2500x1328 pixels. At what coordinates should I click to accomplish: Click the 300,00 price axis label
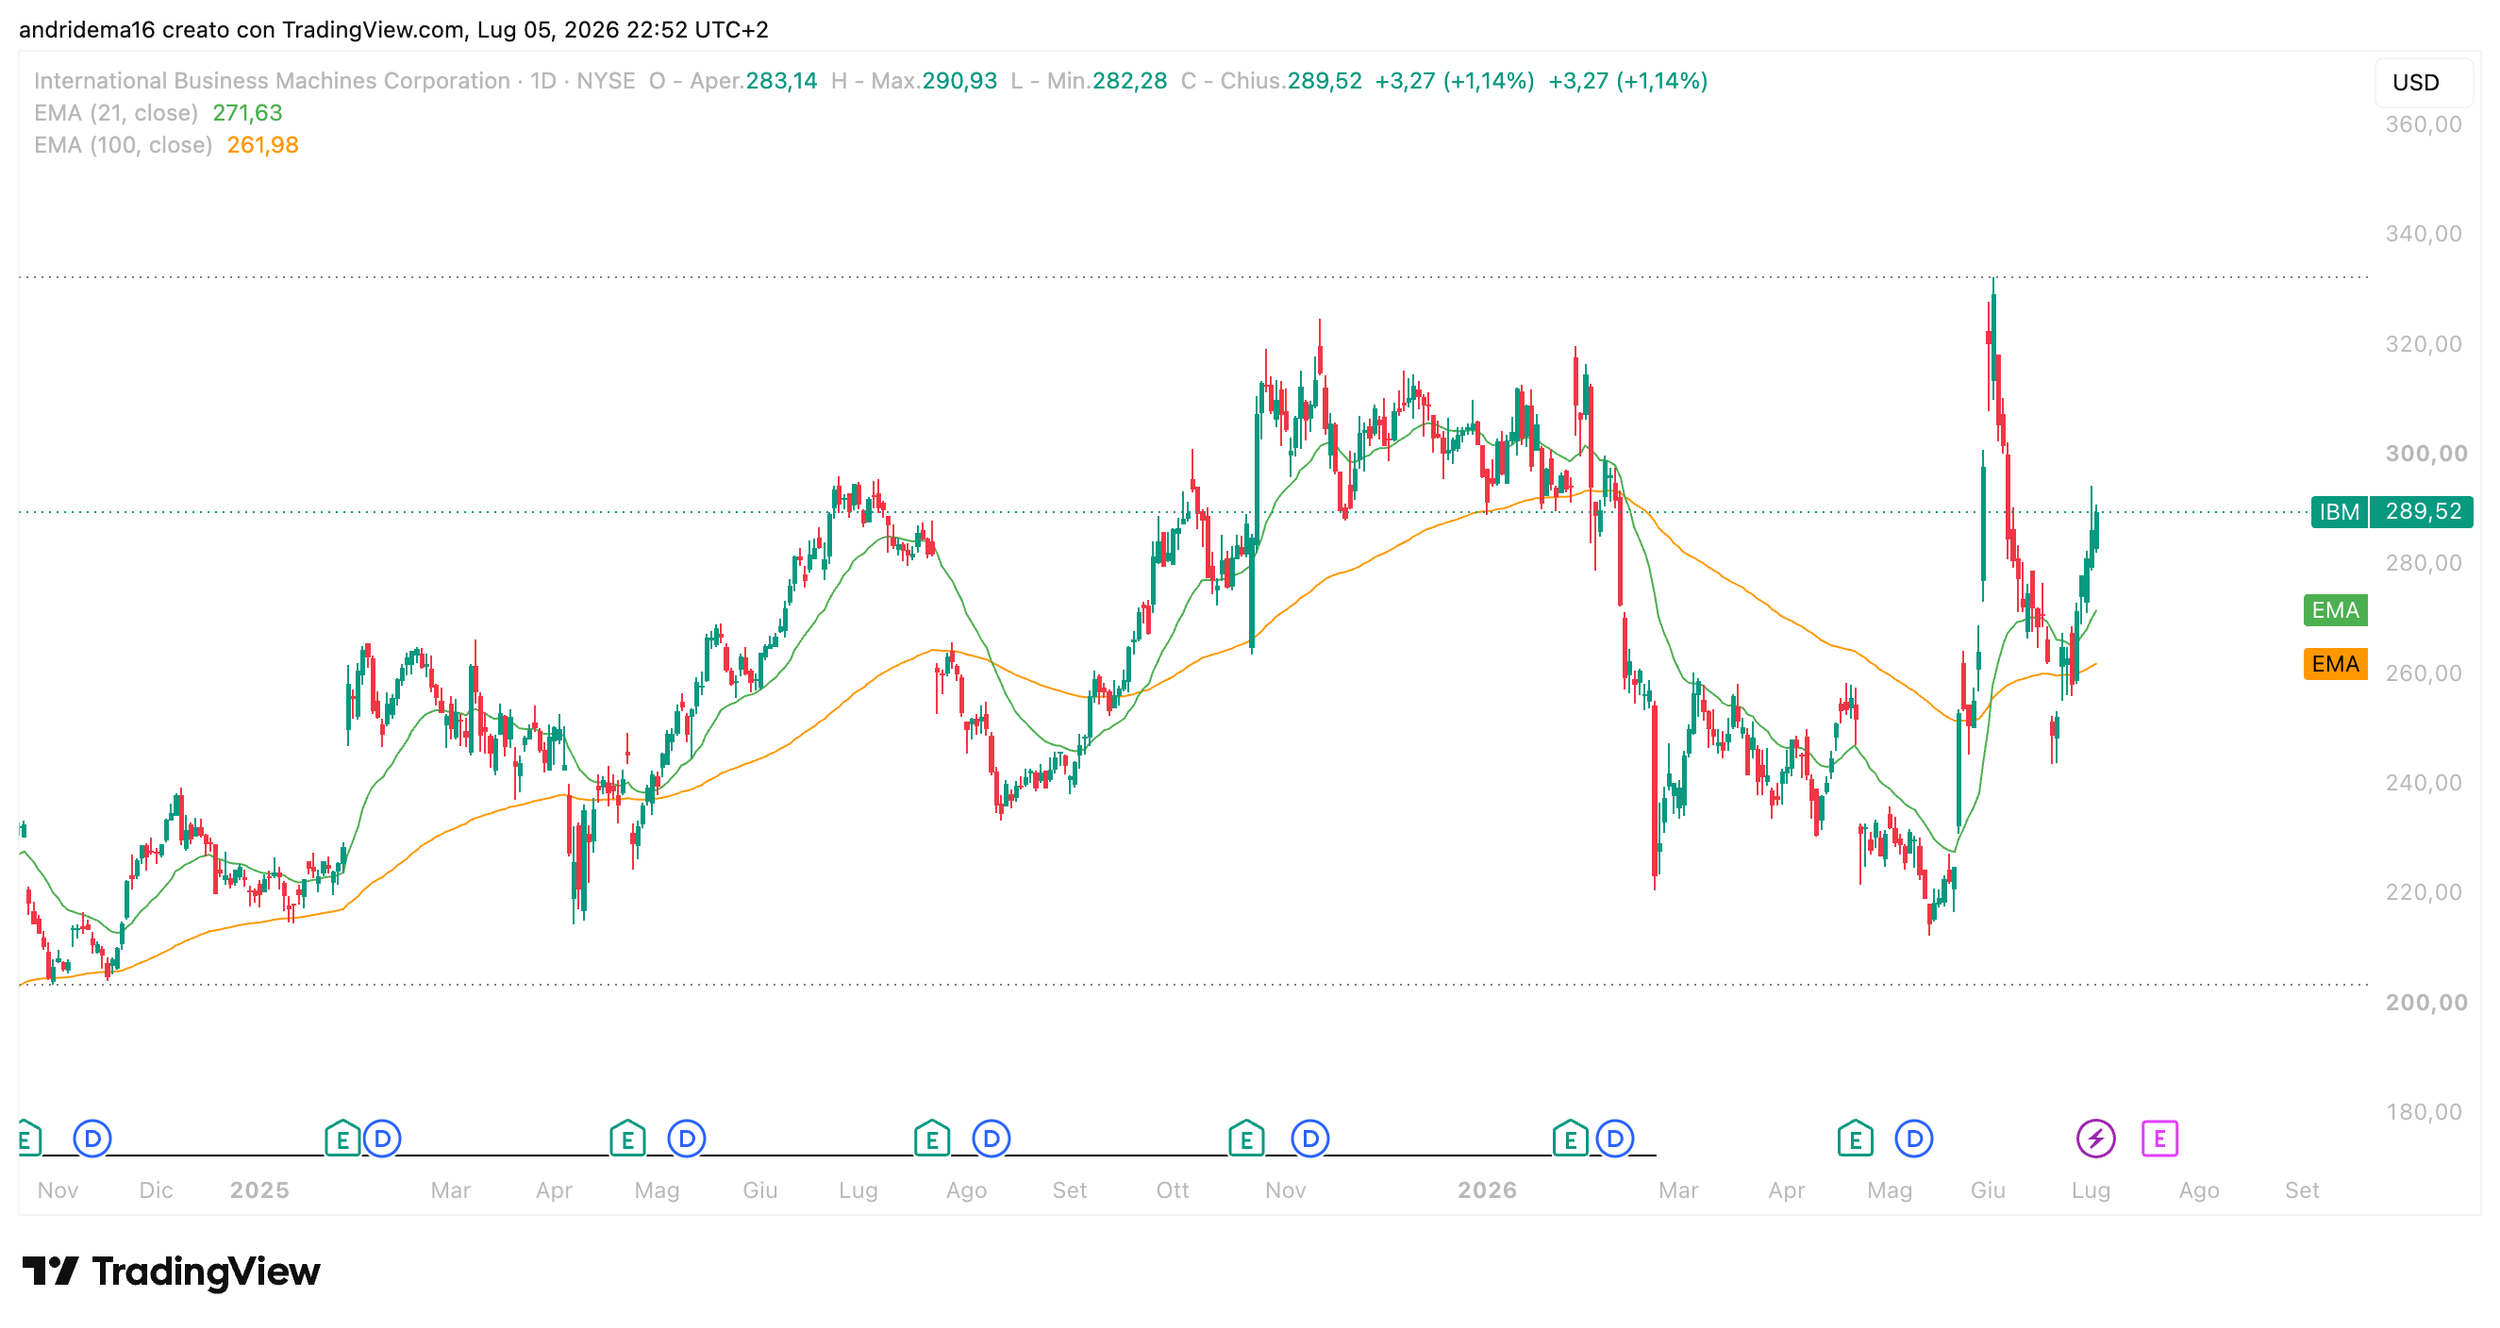(2427, 454)
